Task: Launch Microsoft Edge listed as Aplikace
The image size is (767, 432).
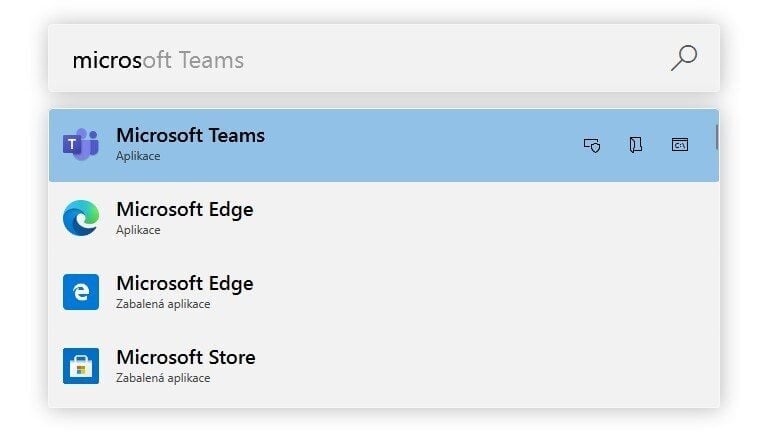Action: click(x=185, y=210)
